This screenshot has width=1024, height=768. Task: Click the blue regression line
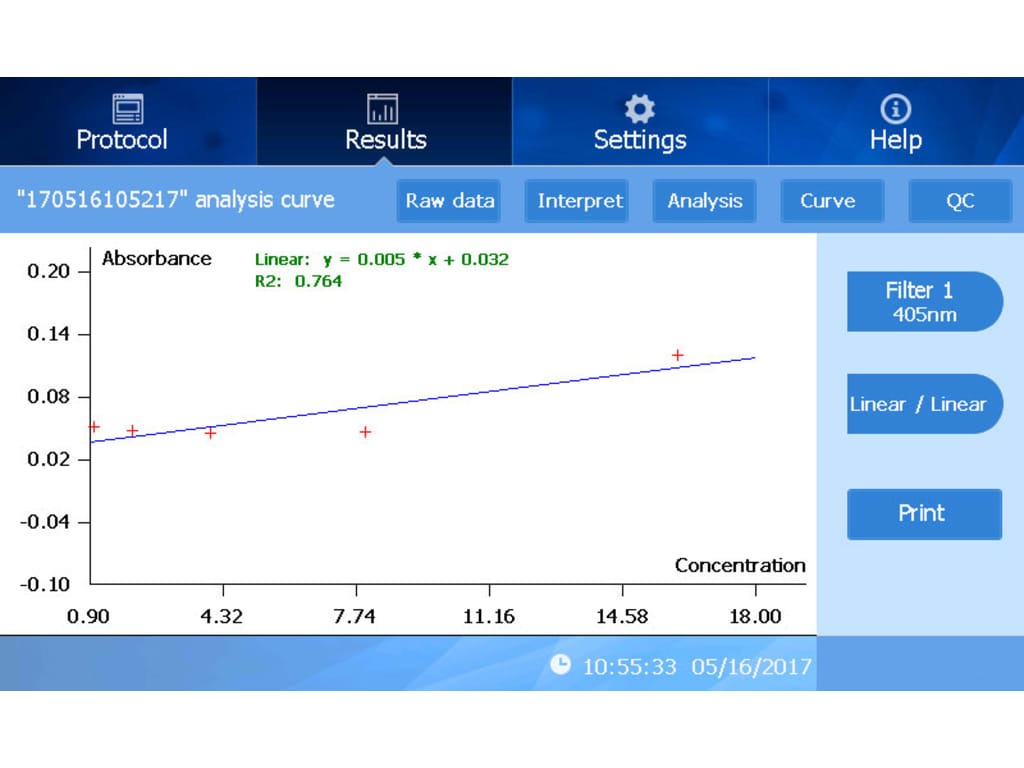click(x=500, y=388)
